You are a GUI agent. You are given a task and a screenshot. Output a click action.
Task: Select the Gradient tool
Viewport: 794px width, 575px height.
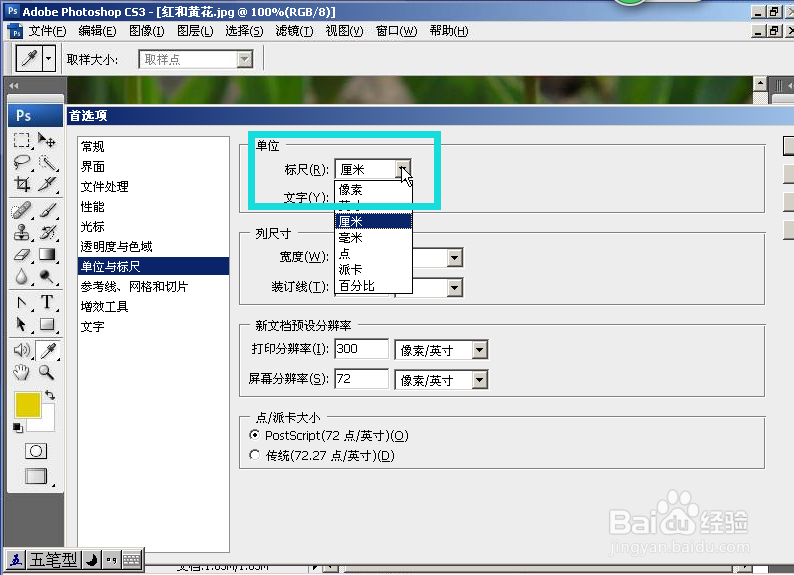[x=48, y=255]
